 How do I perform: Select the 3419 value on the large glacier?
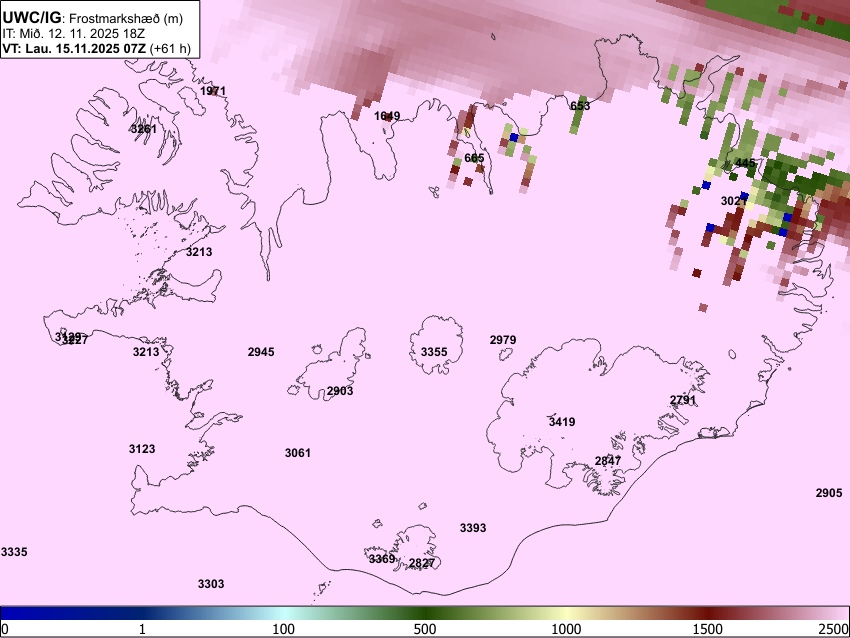click(x=562, y=421)
